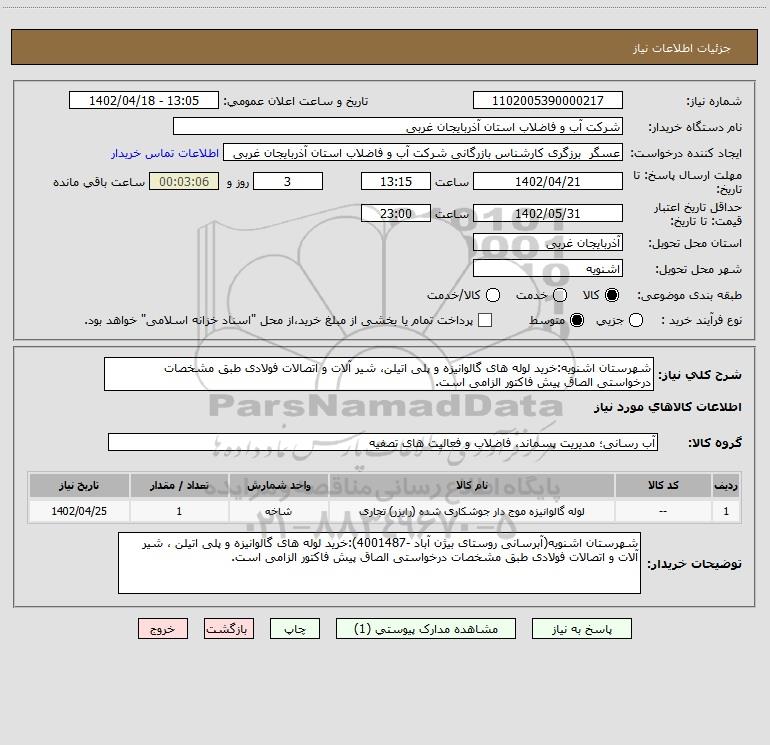The height and width of the screenshot is (745, 770).
Task: Click the unit cell شاخه
Action: 278,511
